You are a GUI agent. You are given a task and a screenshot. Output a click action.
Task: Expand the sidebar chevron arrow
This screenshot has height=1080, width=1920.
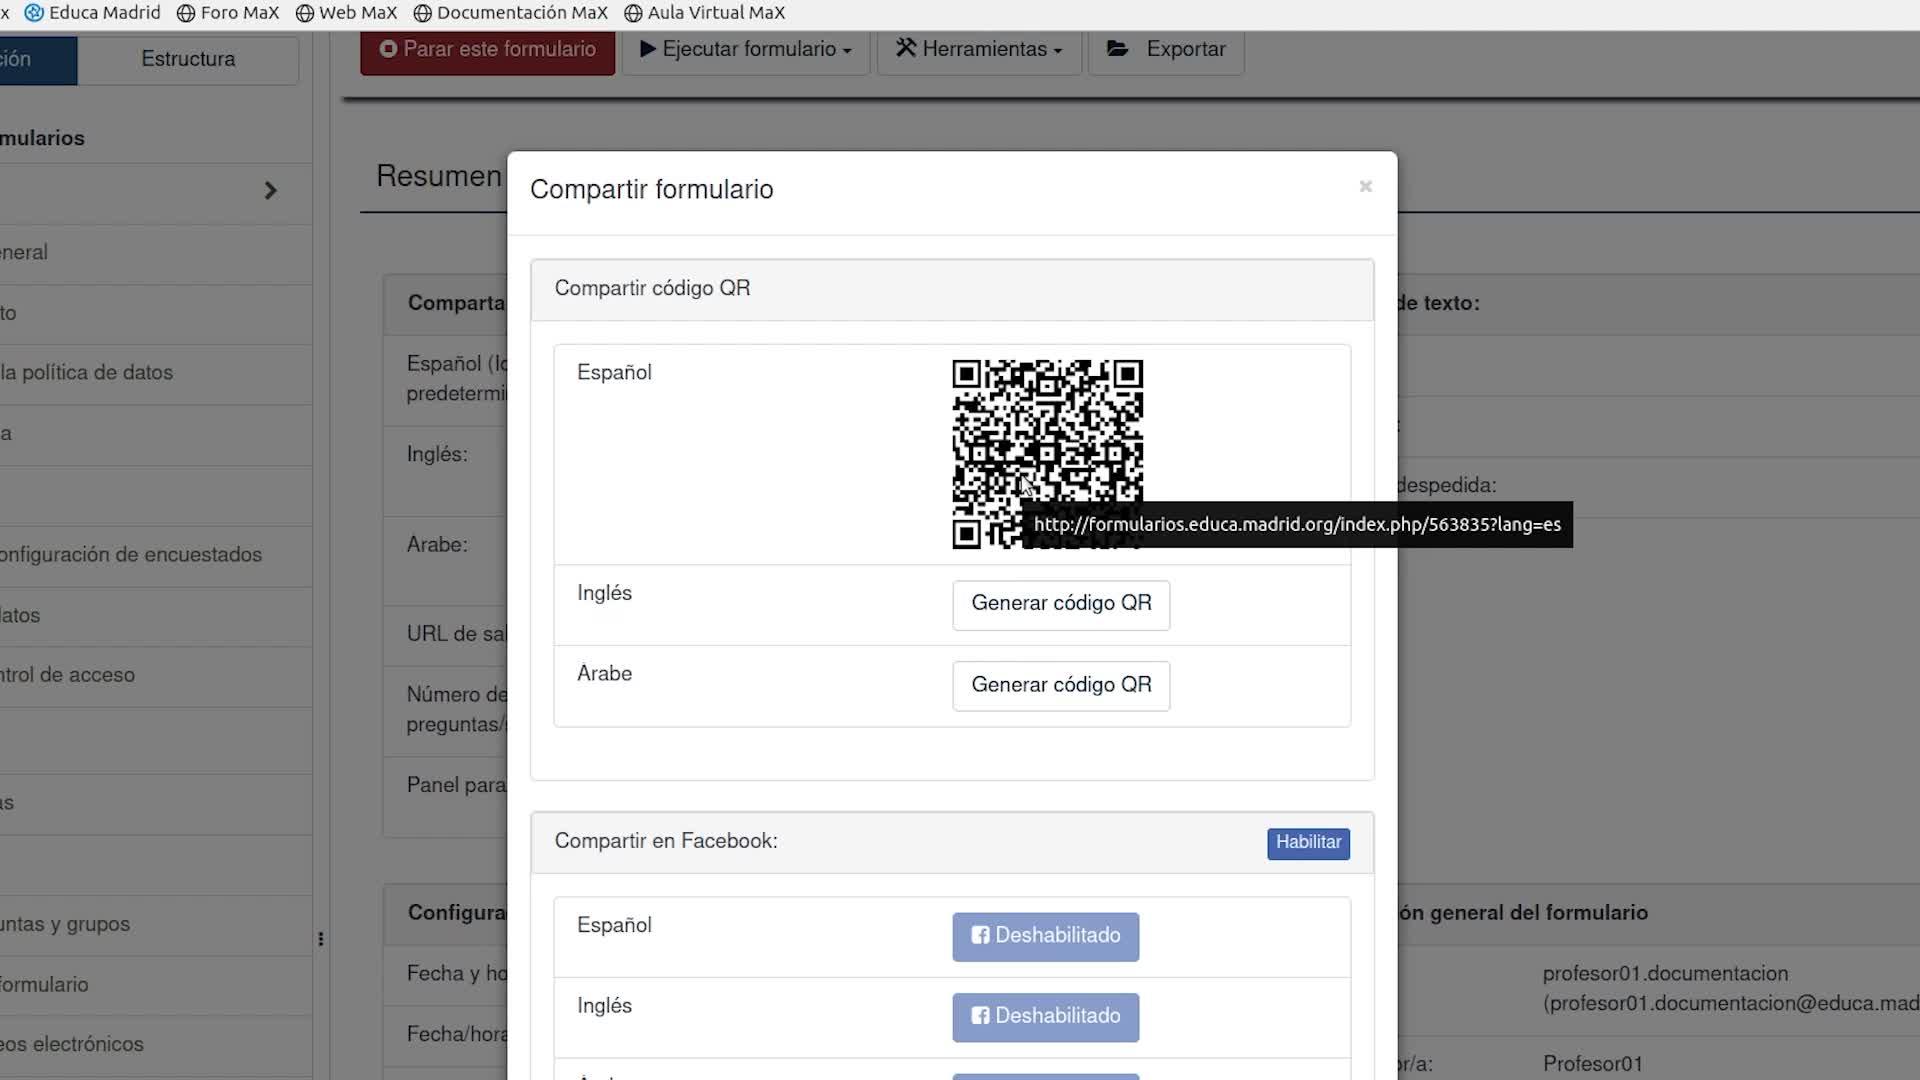click(270, 191)
